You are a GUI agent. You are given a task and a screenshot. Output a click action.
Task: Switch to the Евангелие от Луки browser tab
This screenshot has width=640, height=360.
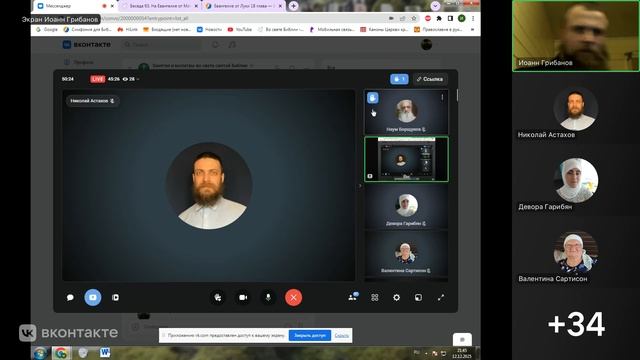[x=244, y=6]
